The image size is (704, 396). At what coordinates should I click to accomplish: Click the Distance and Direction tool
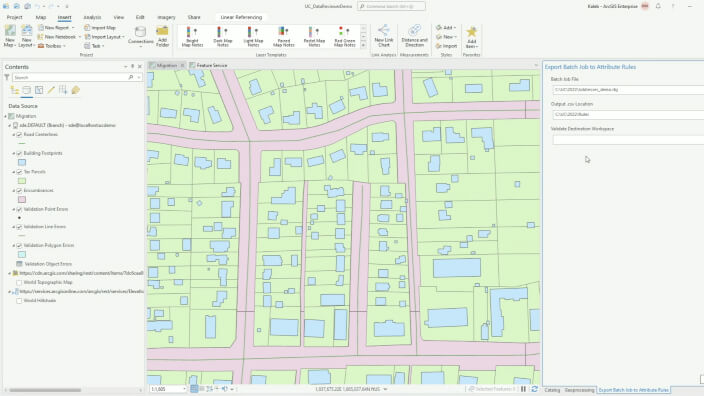tap(414, 36)
